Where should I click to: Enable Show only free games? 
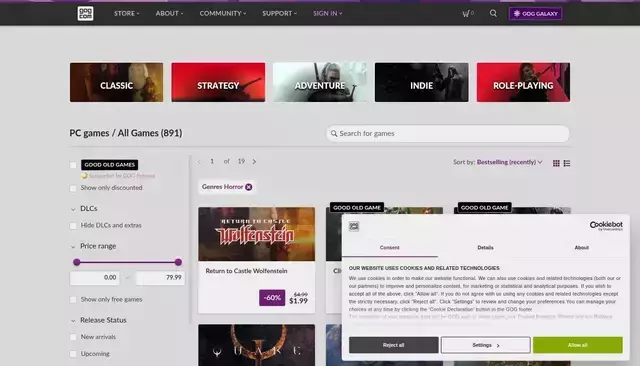[73, 300]
